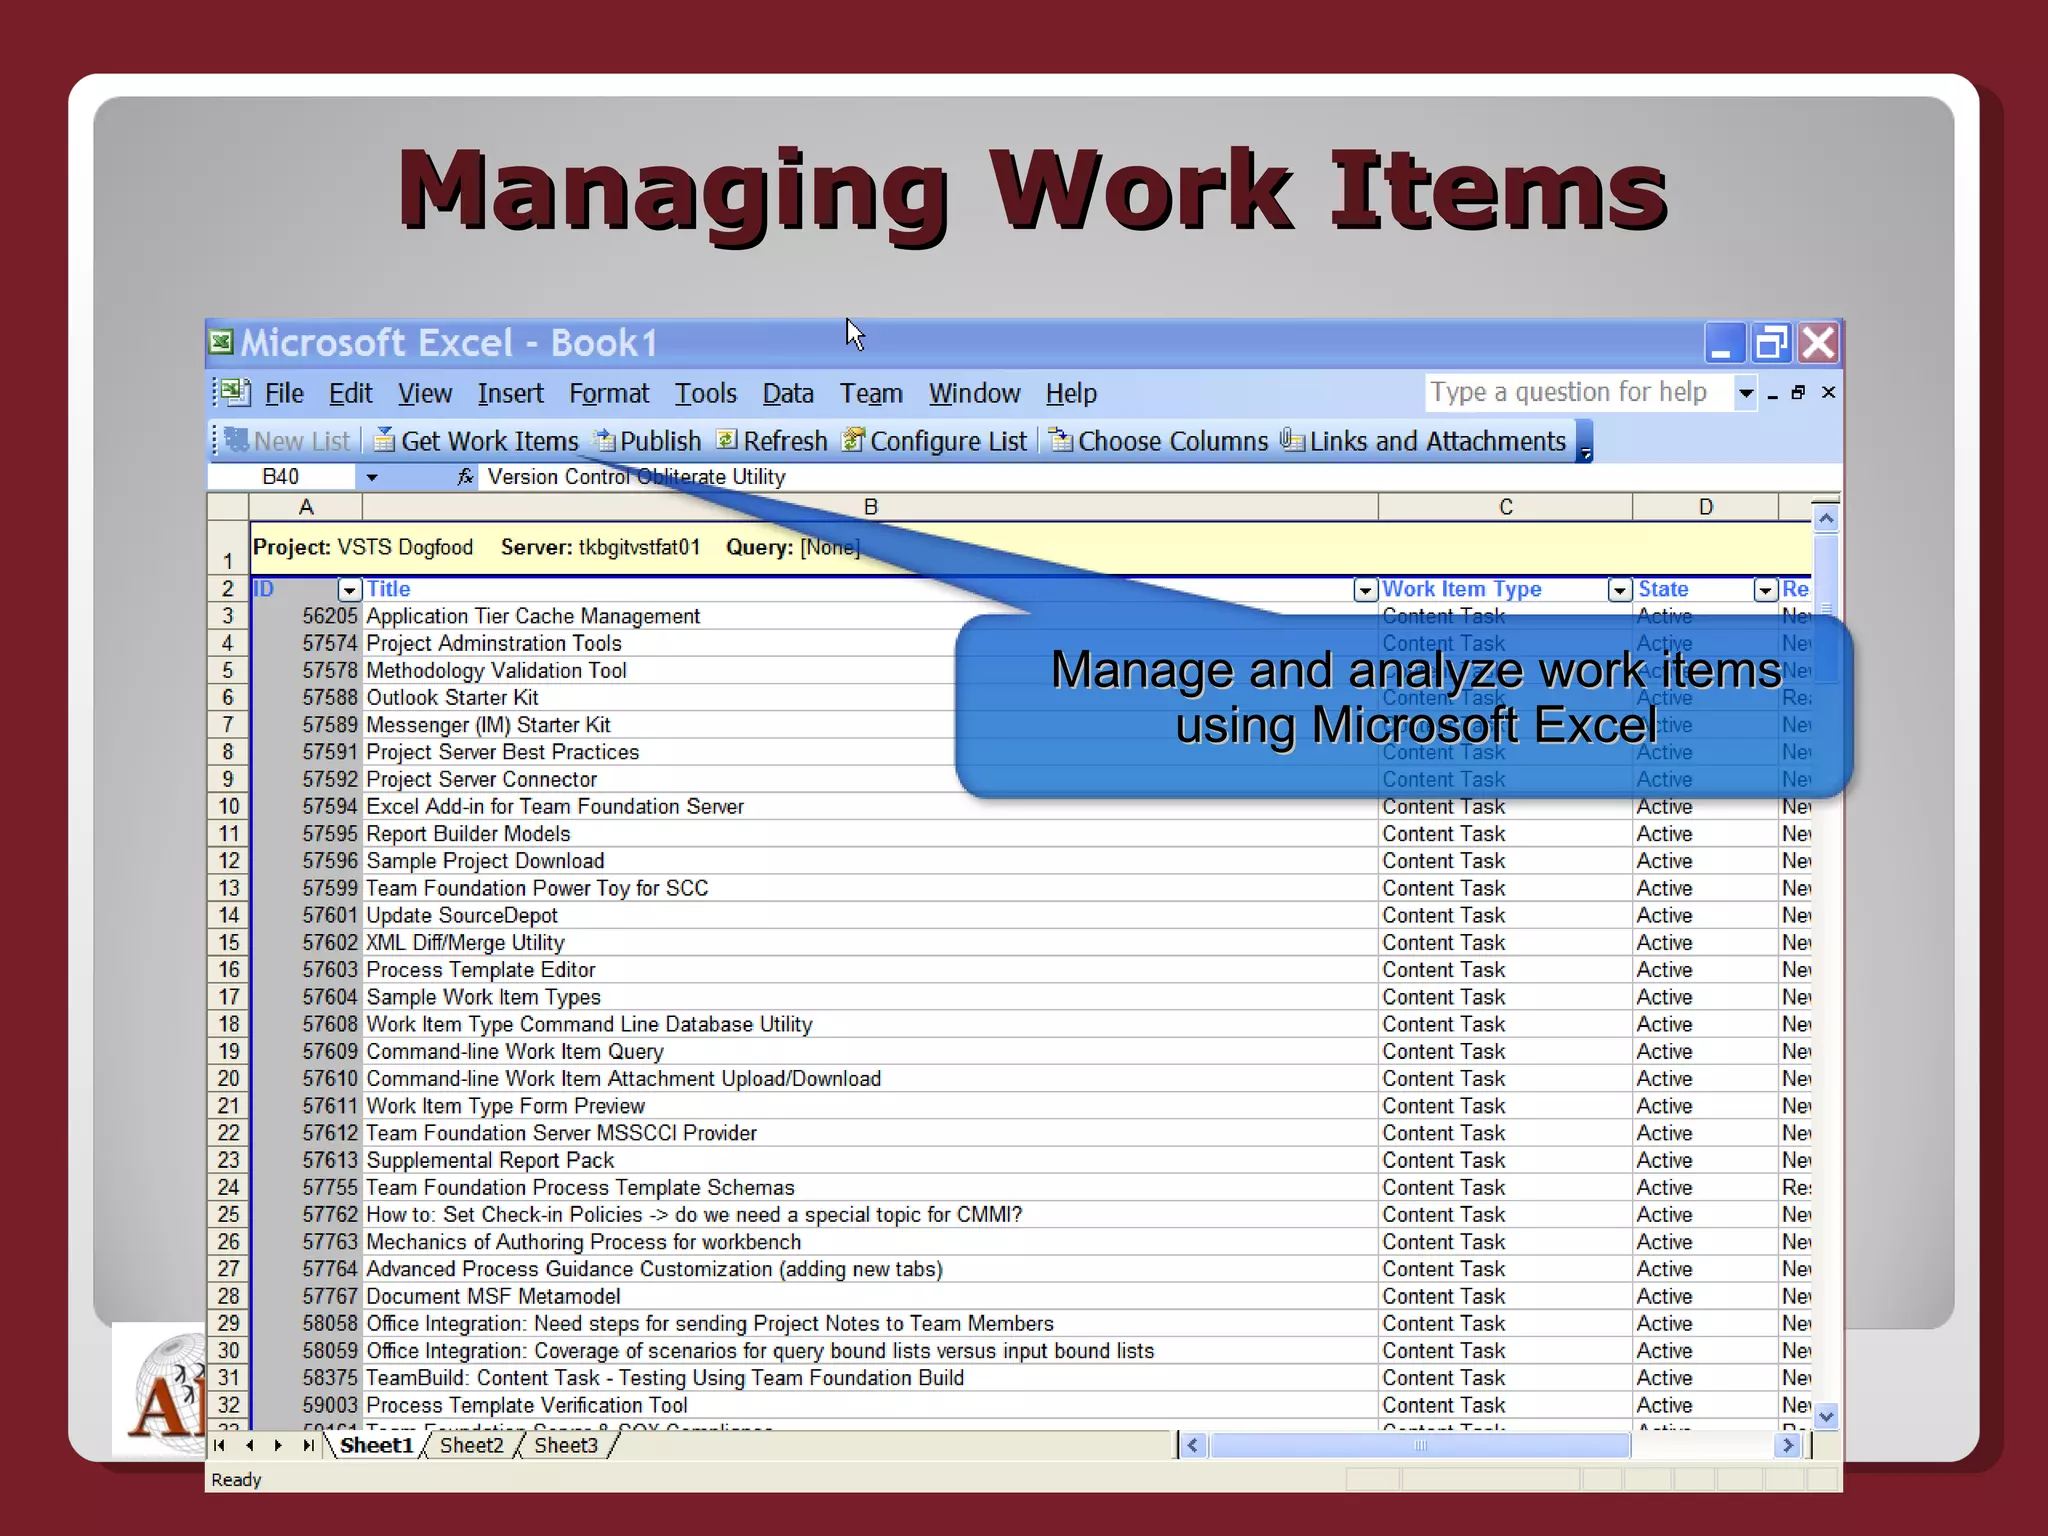
Task: Select cell "XML Diff/Merge Utility"
Action: pyautogui.click(x=870, y=943)
